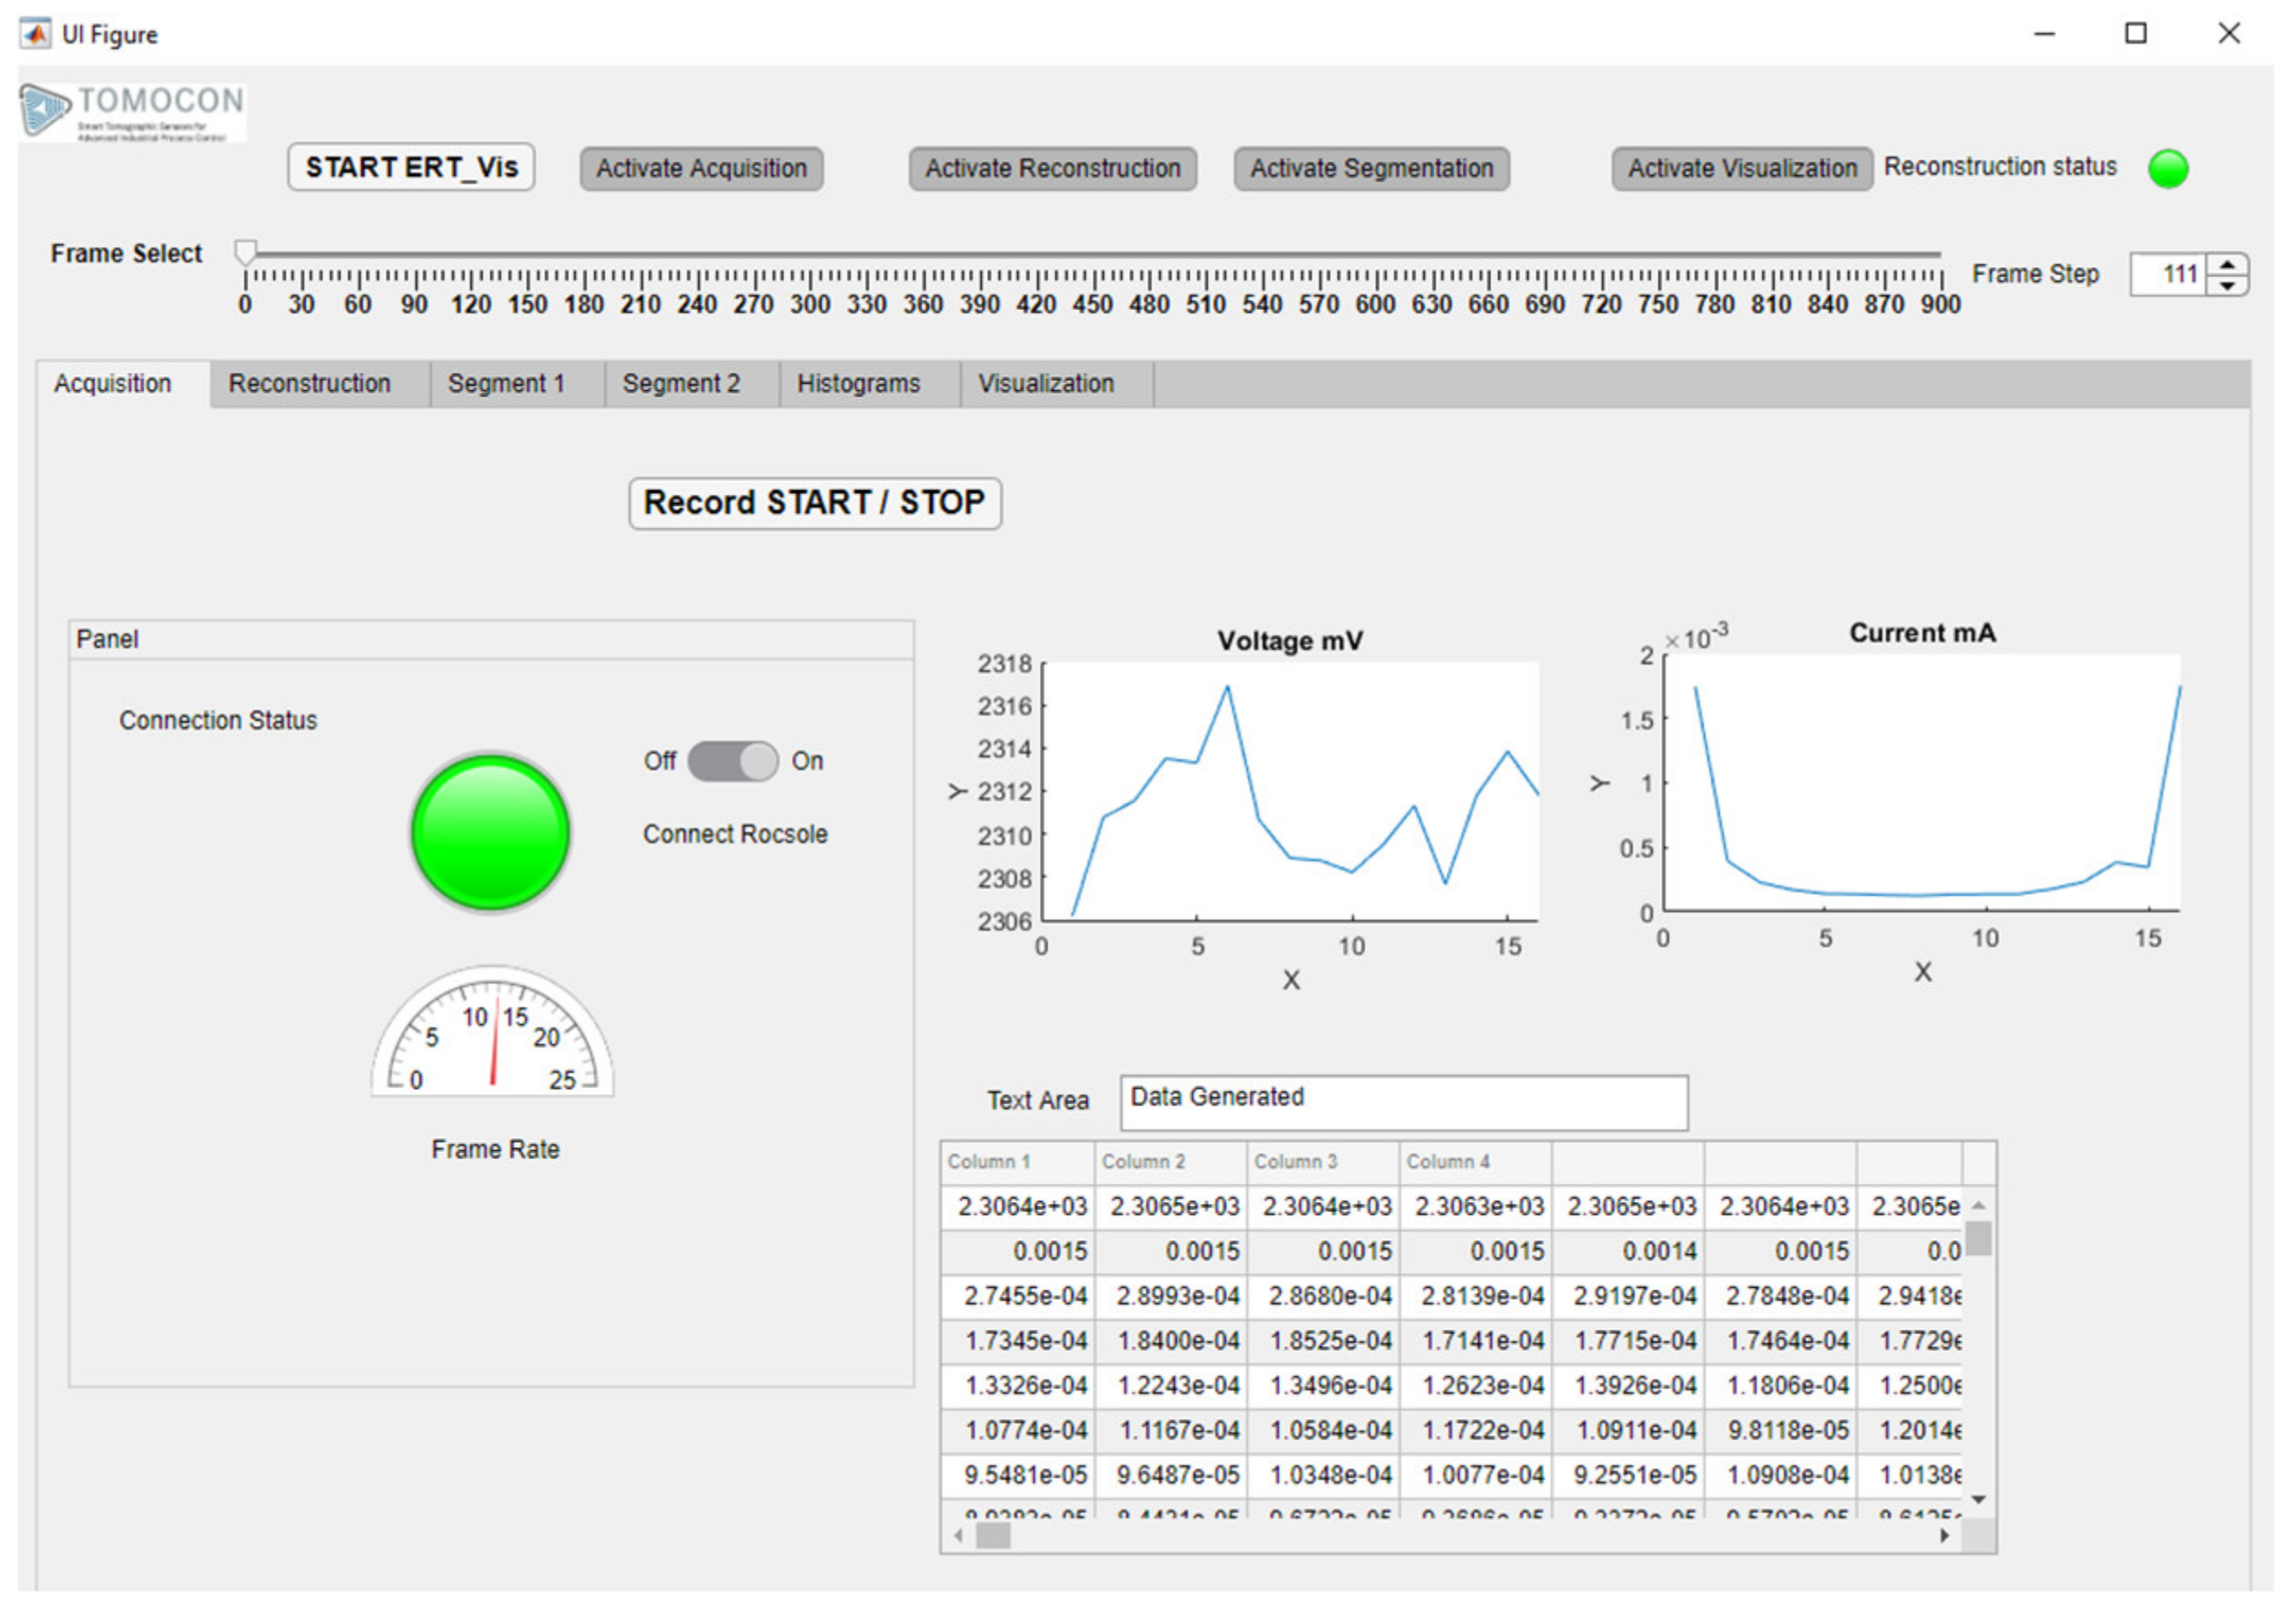Select the Segment 2 tab

point(681,384)
